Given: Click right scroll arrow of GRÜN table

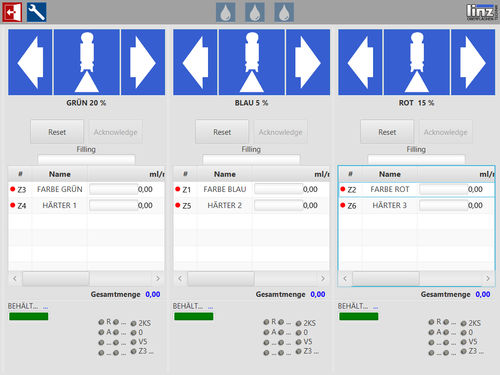Looking at the screenshot, I should [x=158, y=278].
